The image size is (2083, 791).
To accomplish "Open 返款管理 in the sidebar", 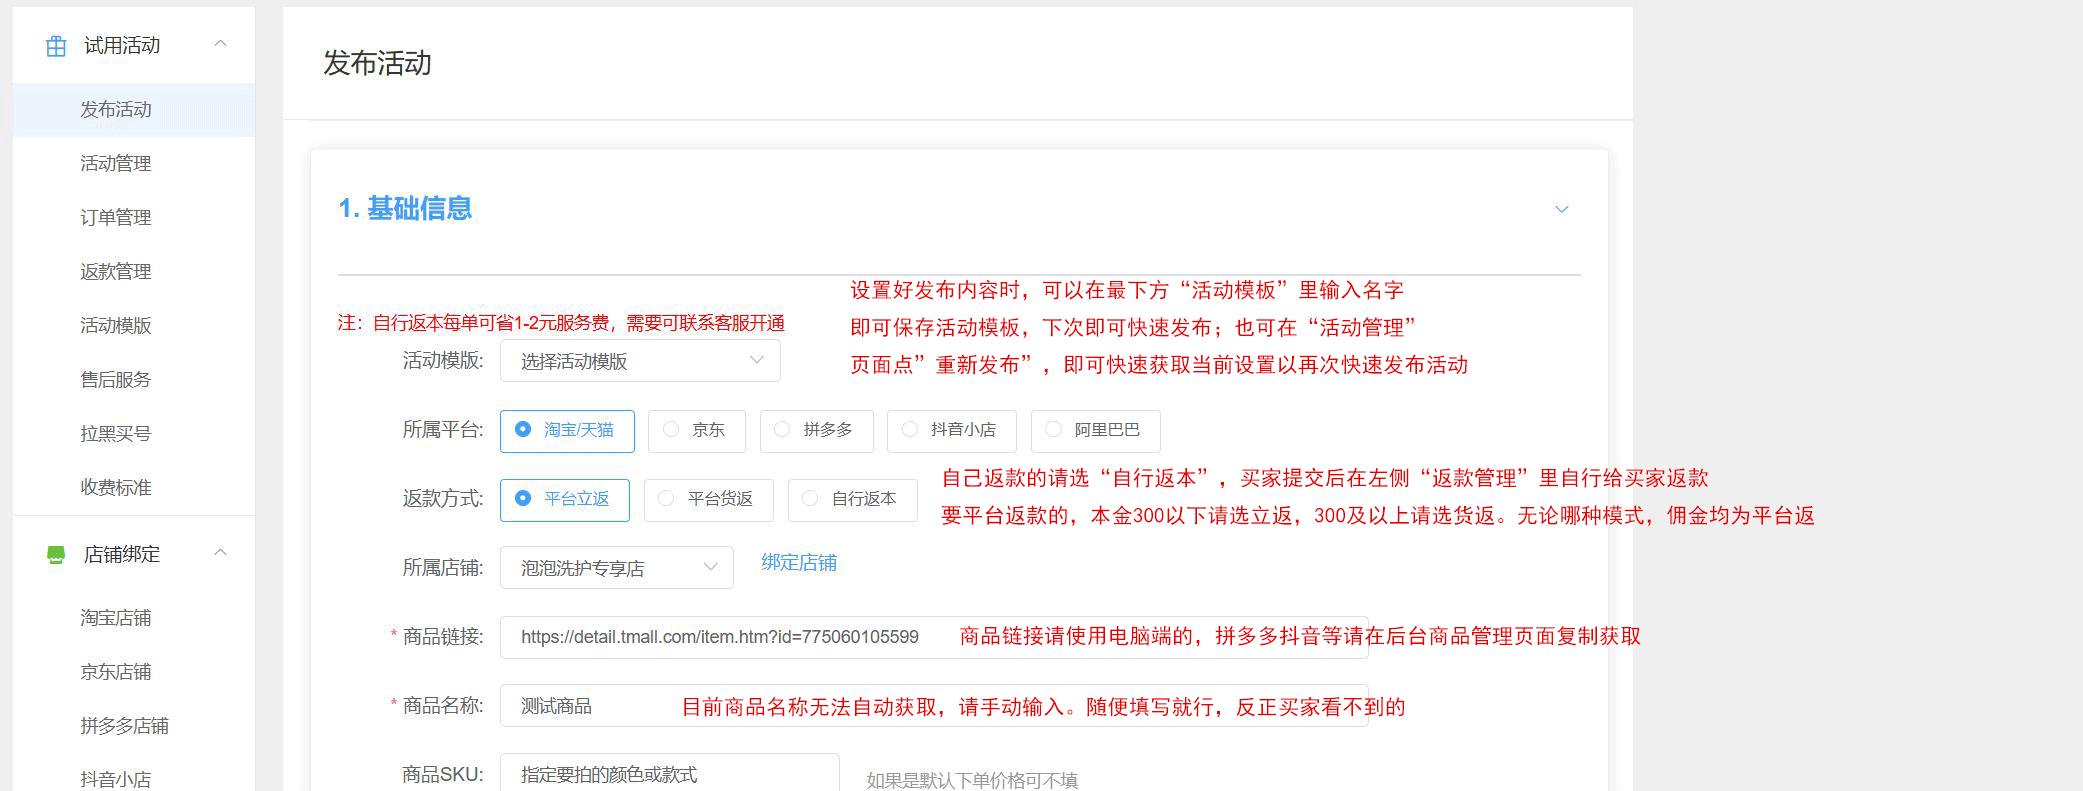I will click(x=116, y=272).
